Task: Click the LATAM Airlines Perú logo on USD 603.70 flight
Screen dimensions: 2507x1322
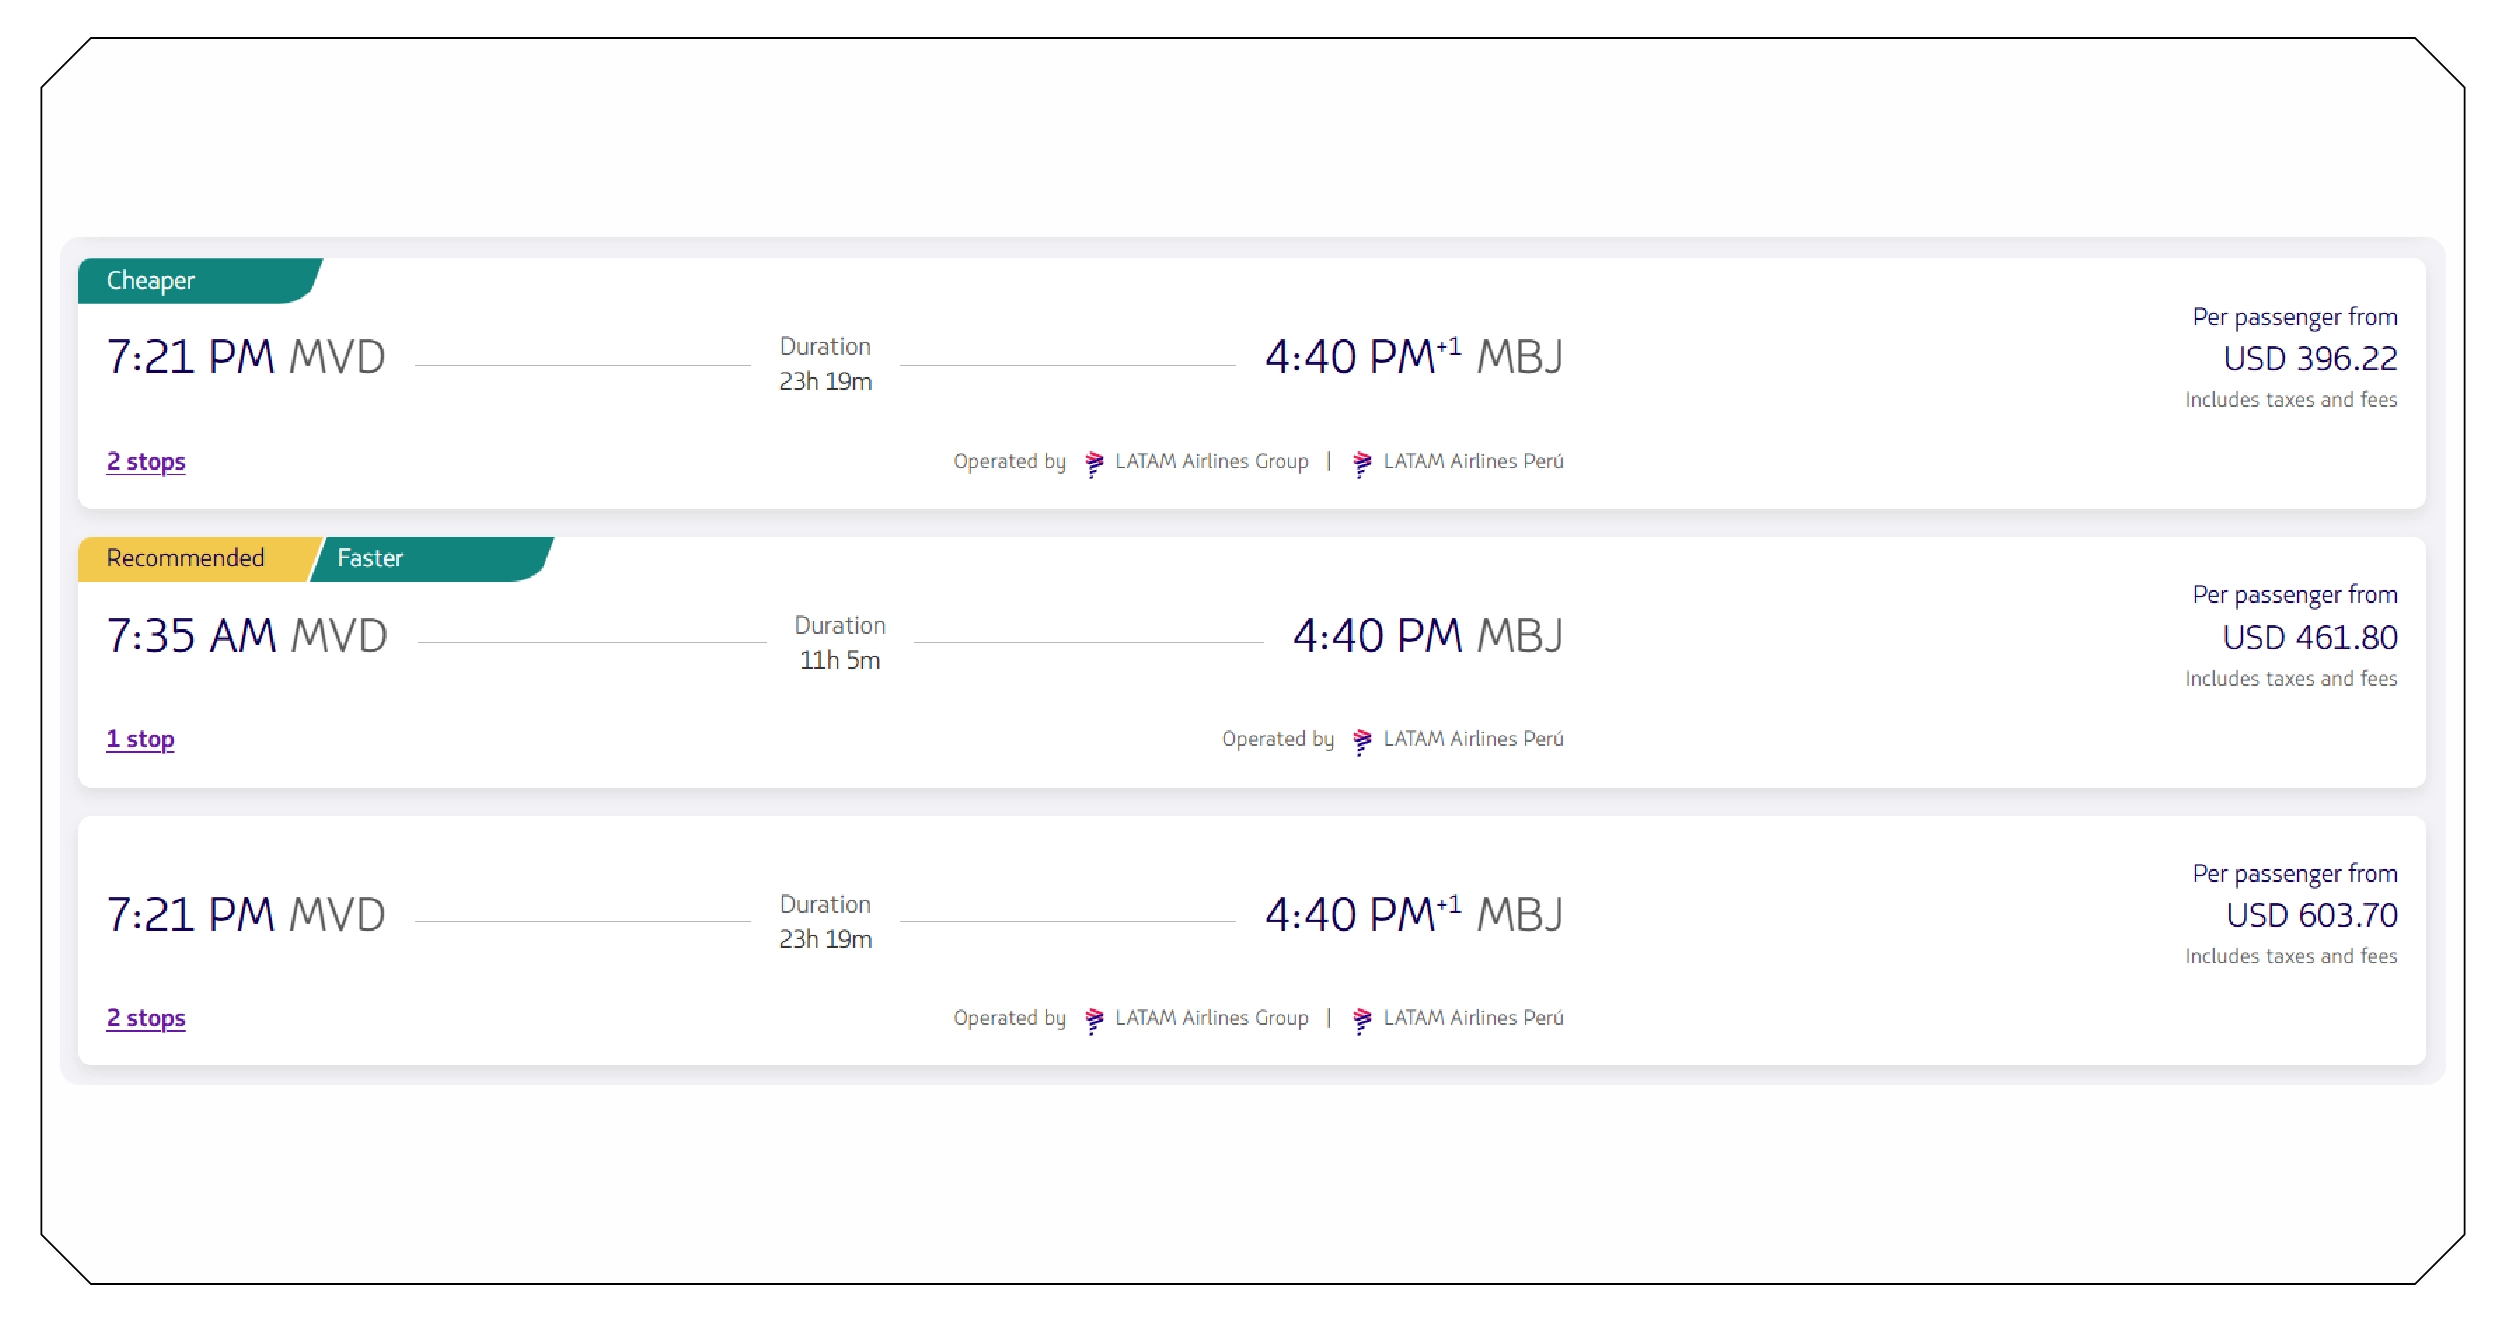Action: coord(1362,1018)
